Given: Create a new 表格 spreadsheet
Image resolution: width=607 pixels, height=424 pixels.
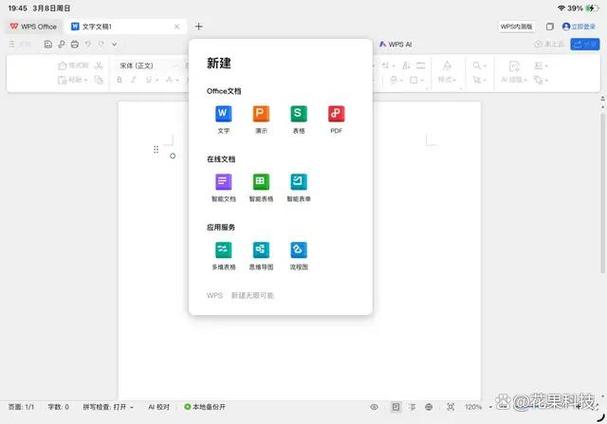Looking at the screenshot, I should coord(298,119).
